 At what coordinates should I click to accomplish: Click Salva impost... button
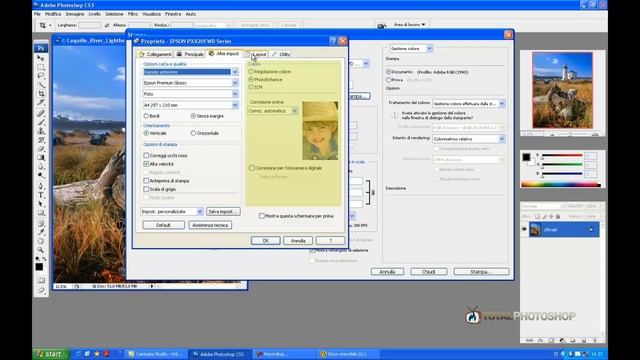(x=223, y=211)
